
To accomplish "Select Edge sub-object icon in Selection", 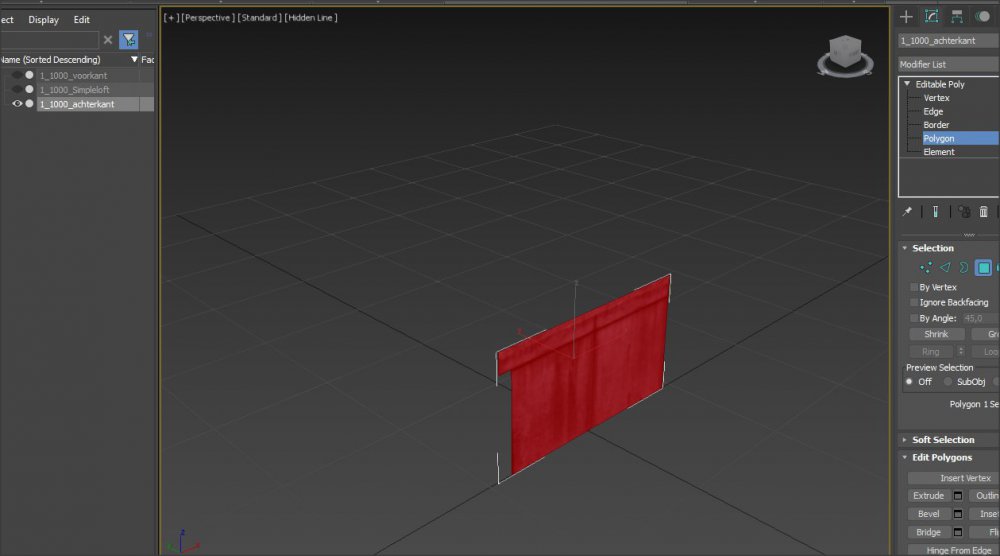I will coord(945,268).
